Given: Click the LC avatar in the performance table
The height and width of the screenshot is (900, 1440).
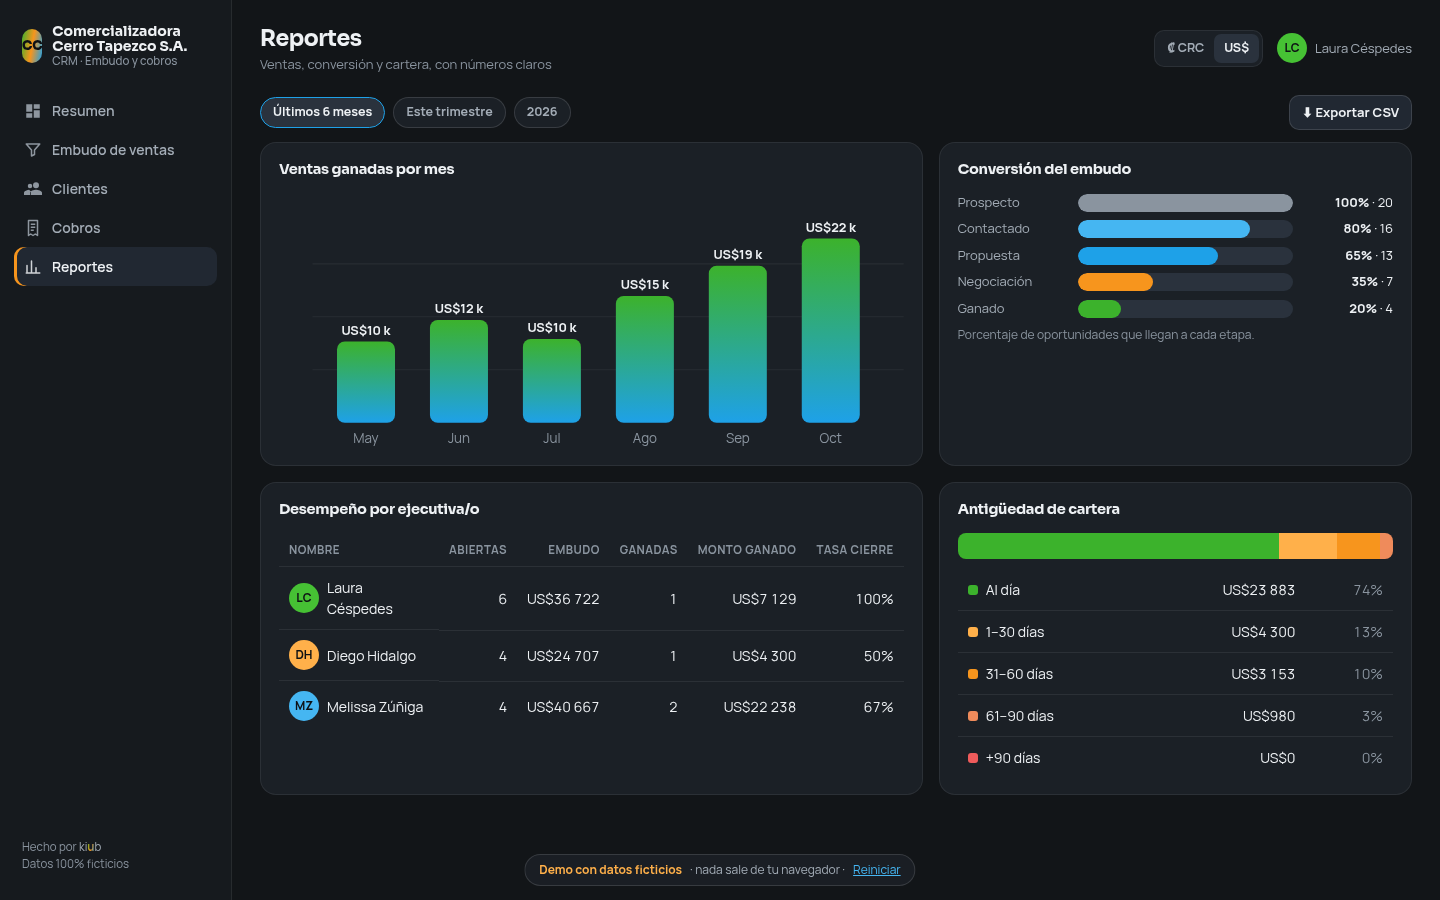Looking at the screenshot, I should [304, 598].
